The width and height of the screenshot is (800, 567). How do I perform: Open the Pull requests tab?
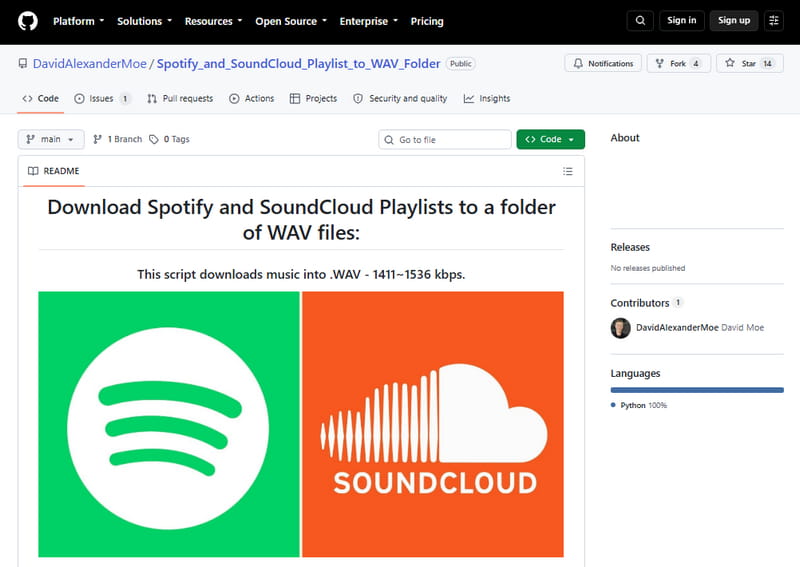(180, 98)
